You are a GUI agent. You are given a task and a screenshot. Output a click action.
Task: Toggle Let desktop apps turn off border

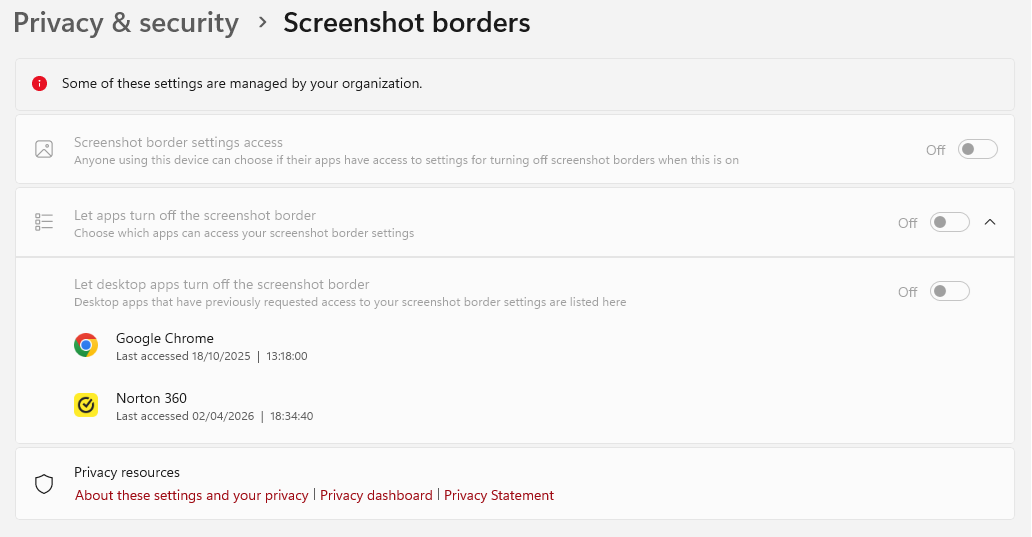(949, 292)
